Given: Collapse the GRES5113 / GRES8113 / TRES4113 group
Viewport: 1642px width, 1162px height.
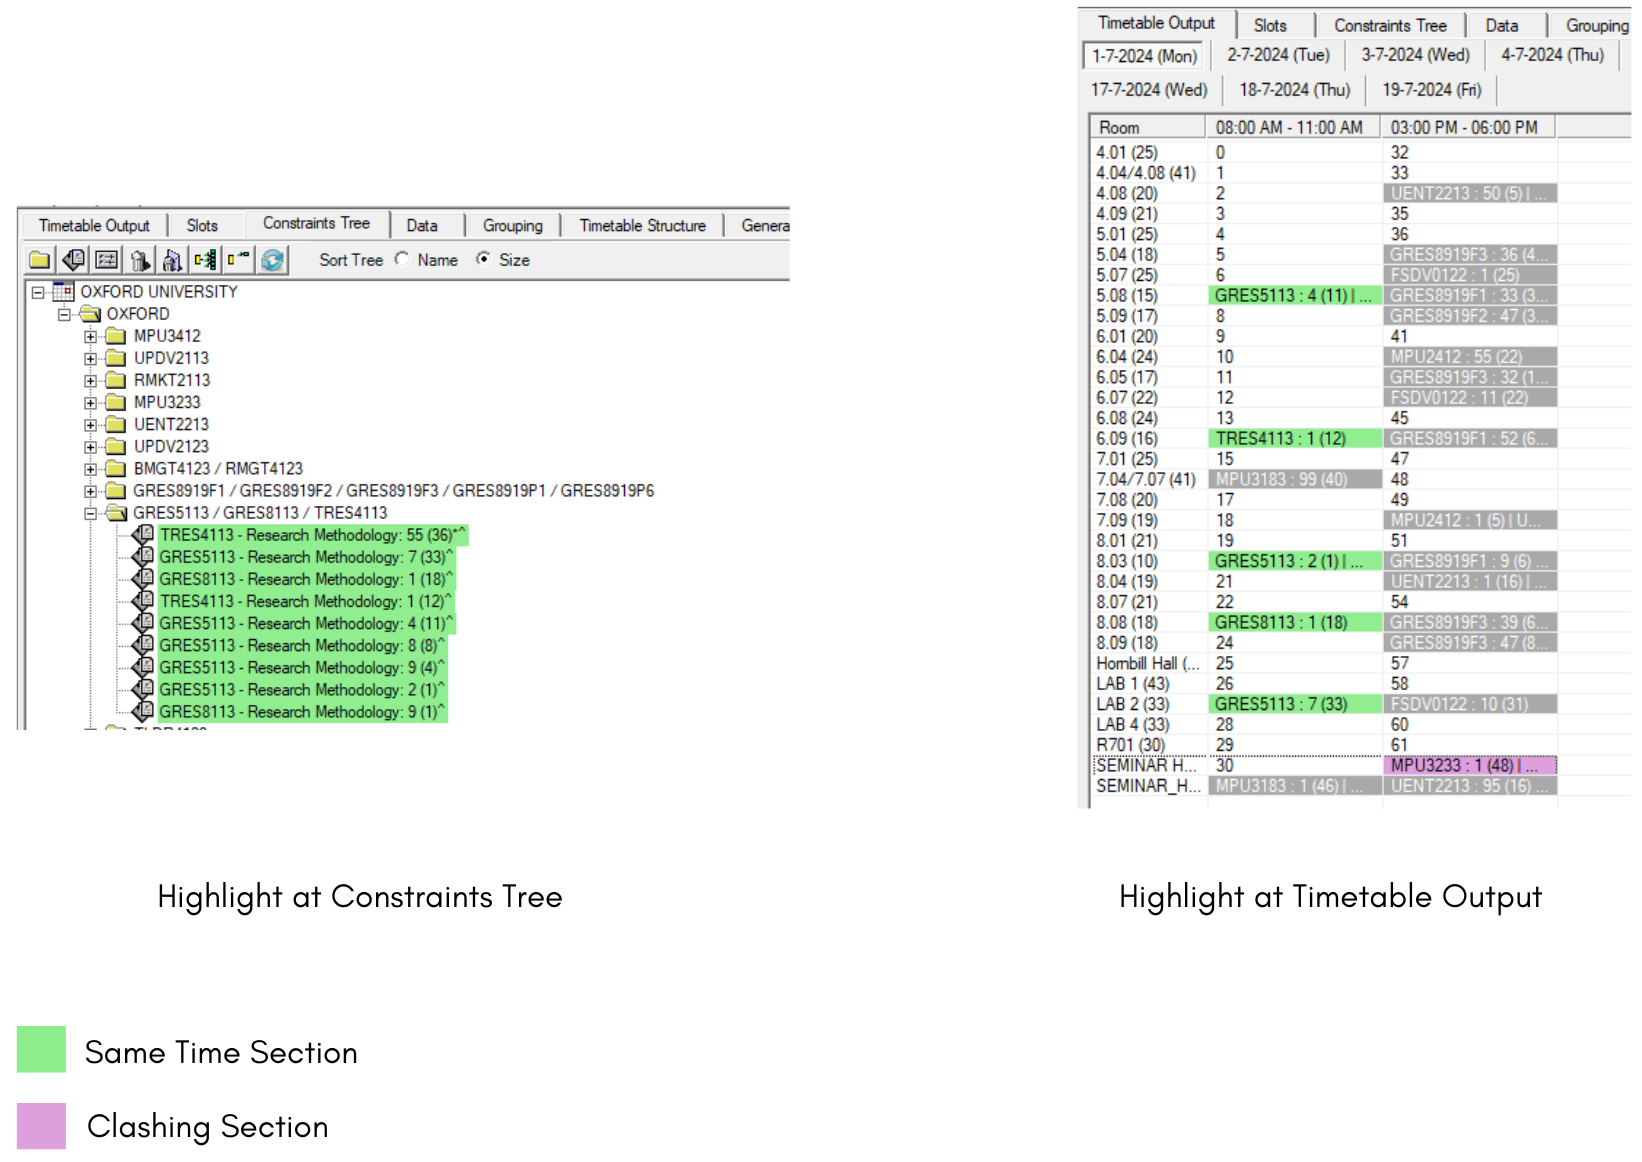Looking at the screenshot, I should coord(91,513).
